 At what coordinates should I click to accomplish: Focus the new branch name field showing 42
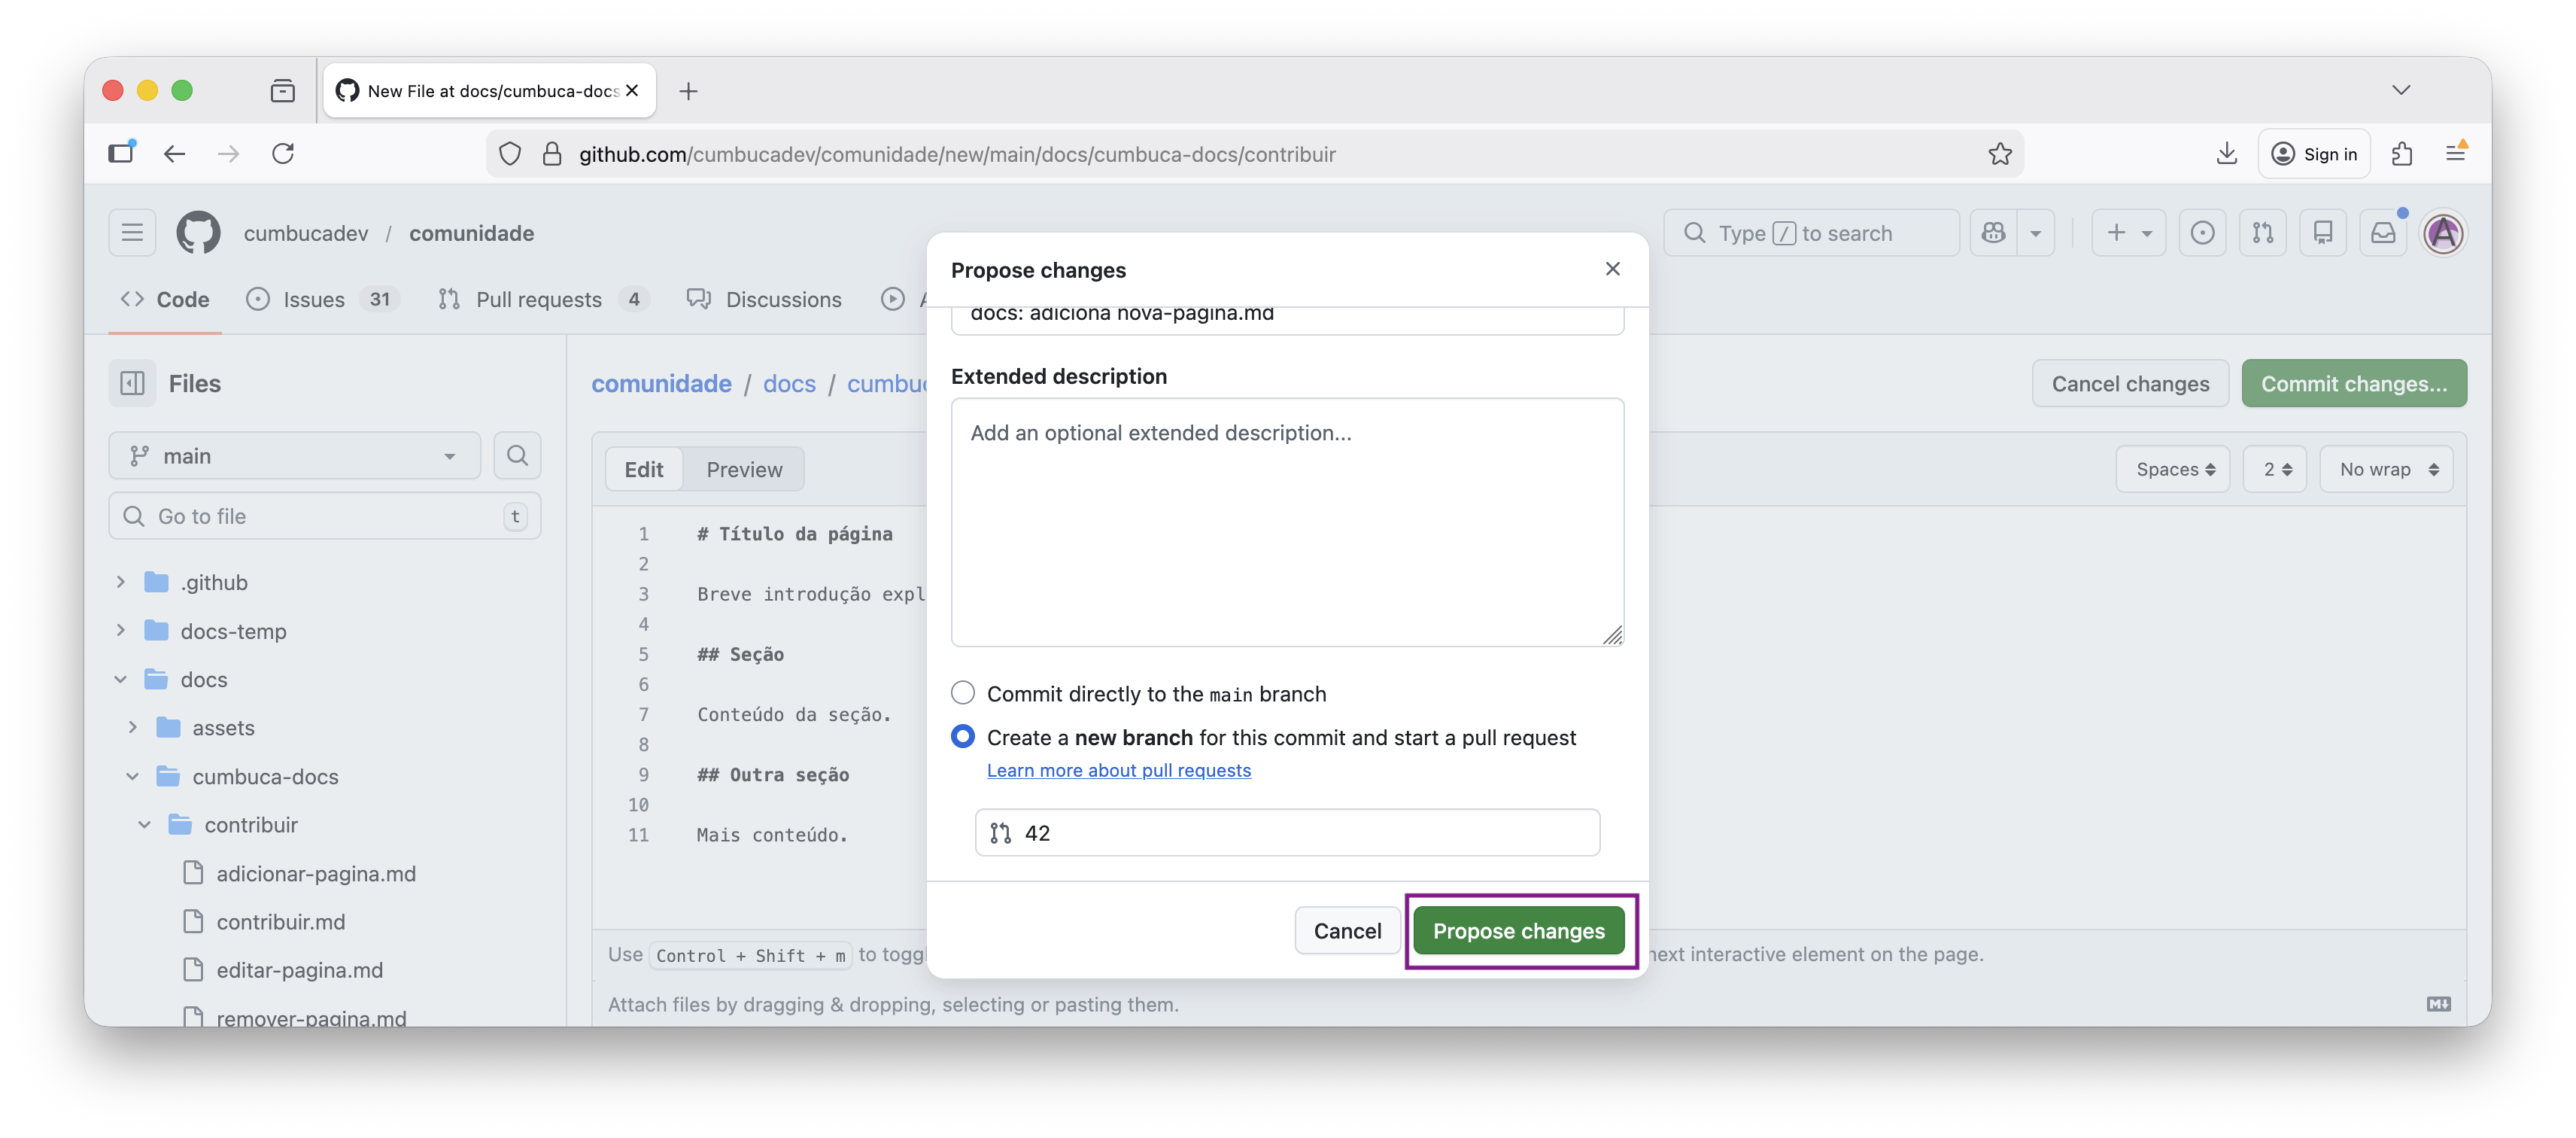tap(1287, 832)
